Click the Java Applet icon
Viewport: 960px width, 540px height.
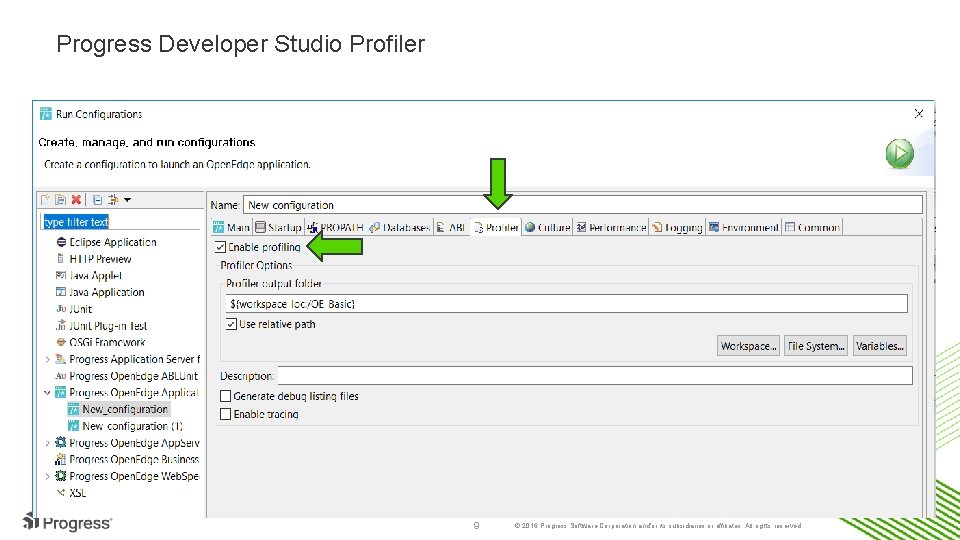pos(61,276)
